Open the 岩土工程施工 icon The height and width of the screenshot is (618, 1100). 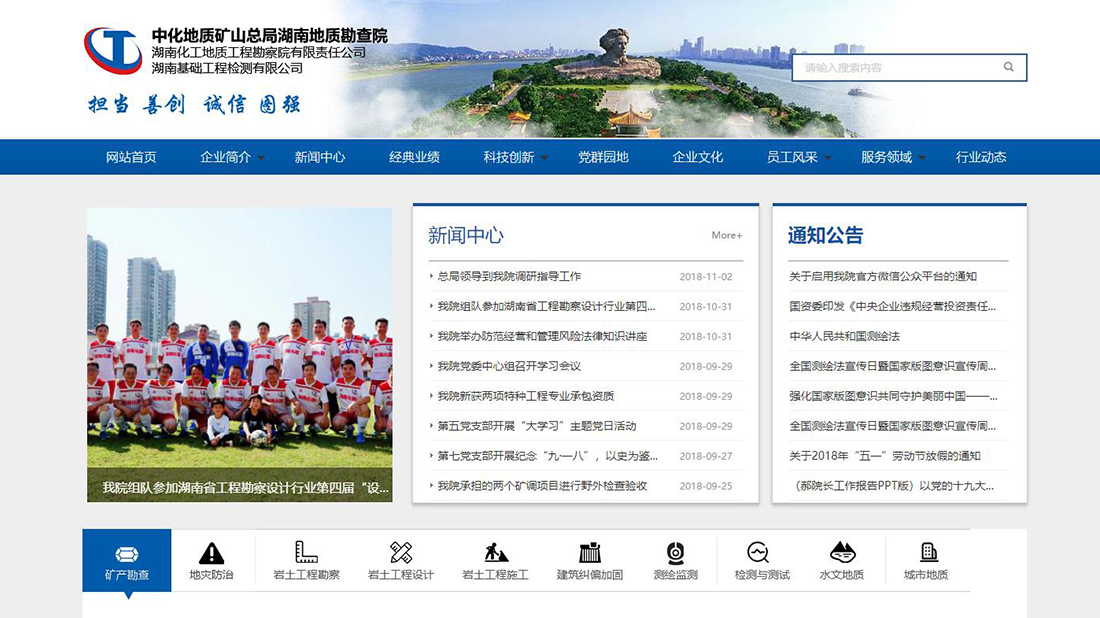click(495, 553)
